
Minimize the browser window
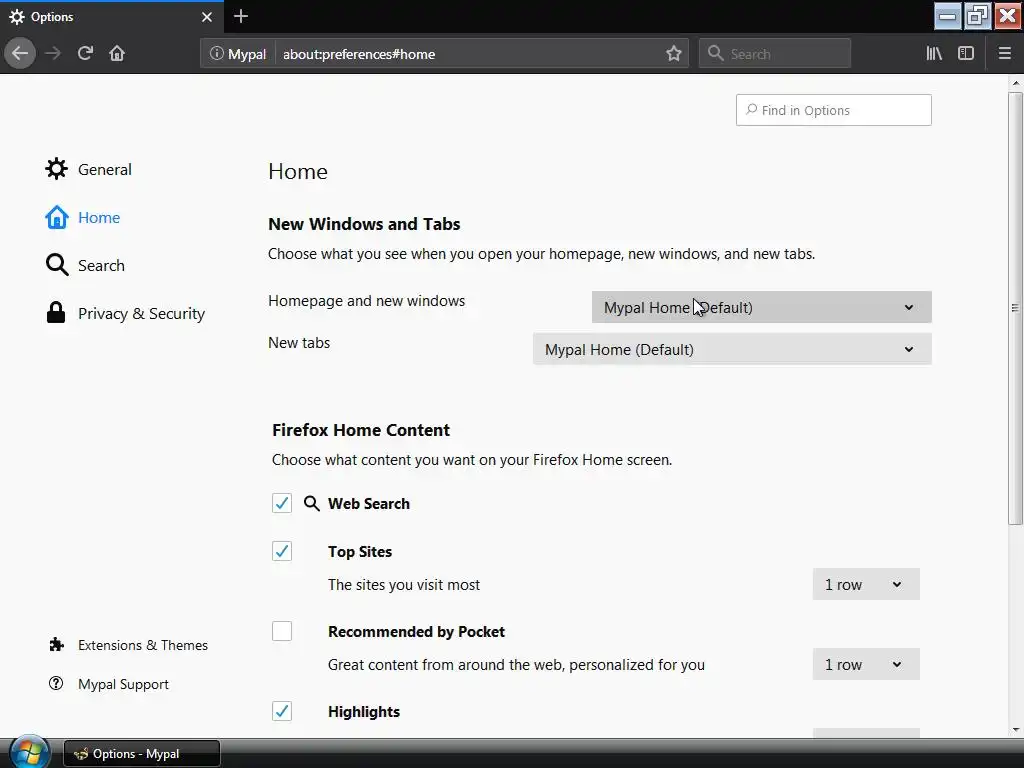948,16
